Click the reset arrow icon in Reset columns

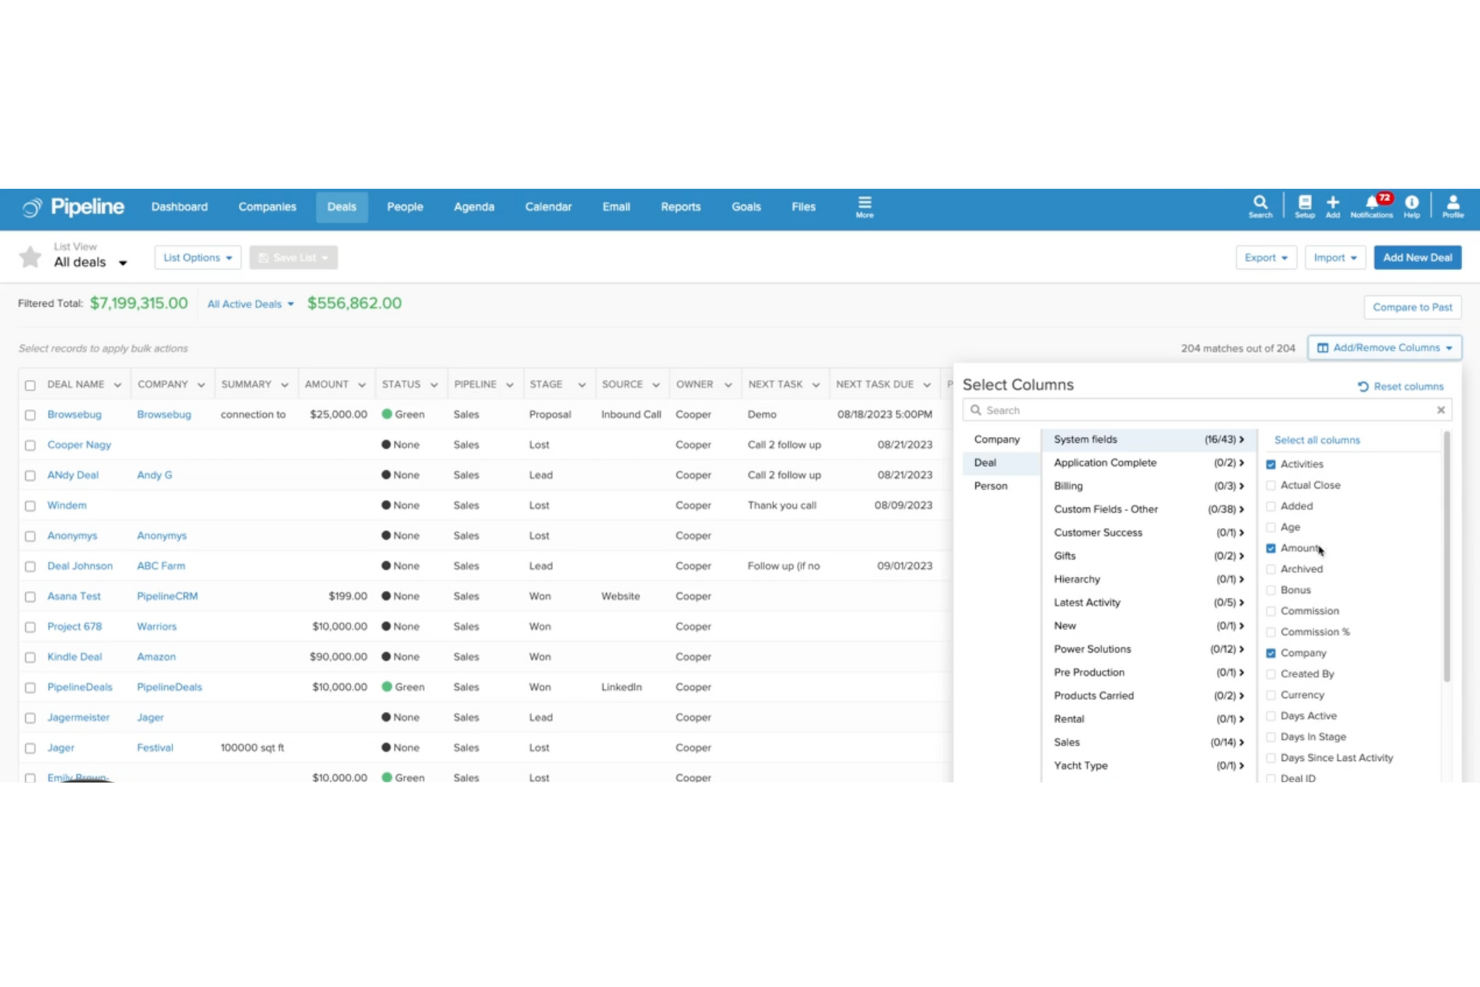point(1362,386)
